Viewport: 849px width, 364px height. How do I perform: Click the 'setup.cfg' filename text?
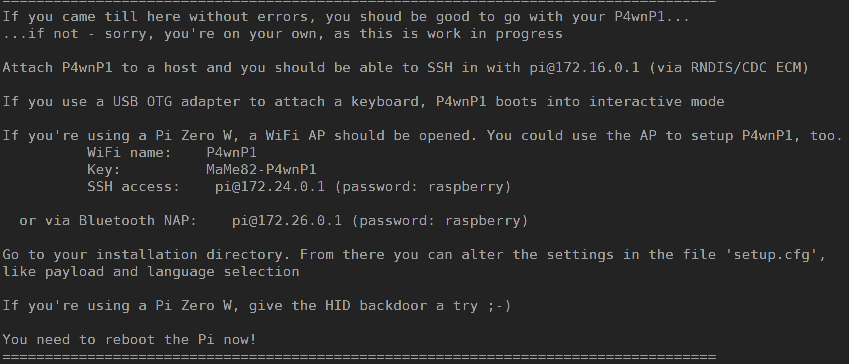pos(778,255)
